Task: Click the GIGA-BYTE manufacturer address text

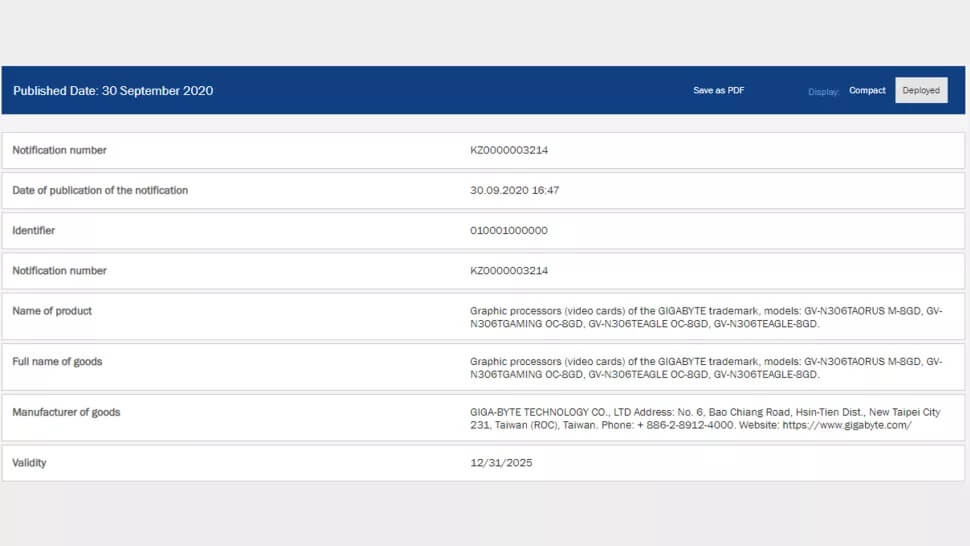Action: [x=705, y=419]
